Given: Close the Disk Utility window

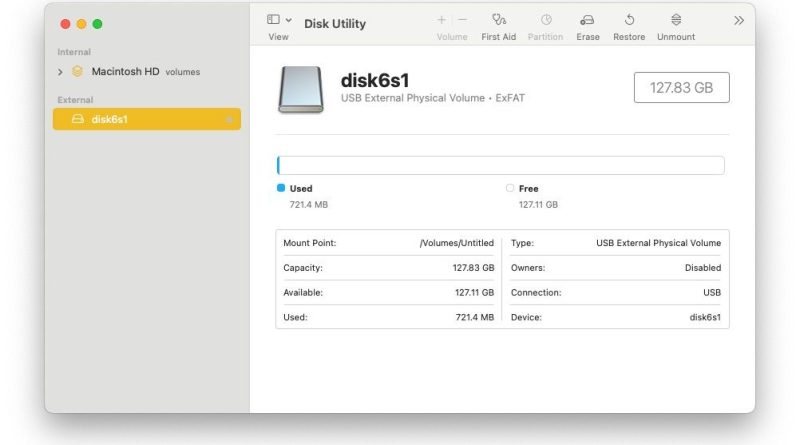Looking at the screenshot, I should 65,24.
